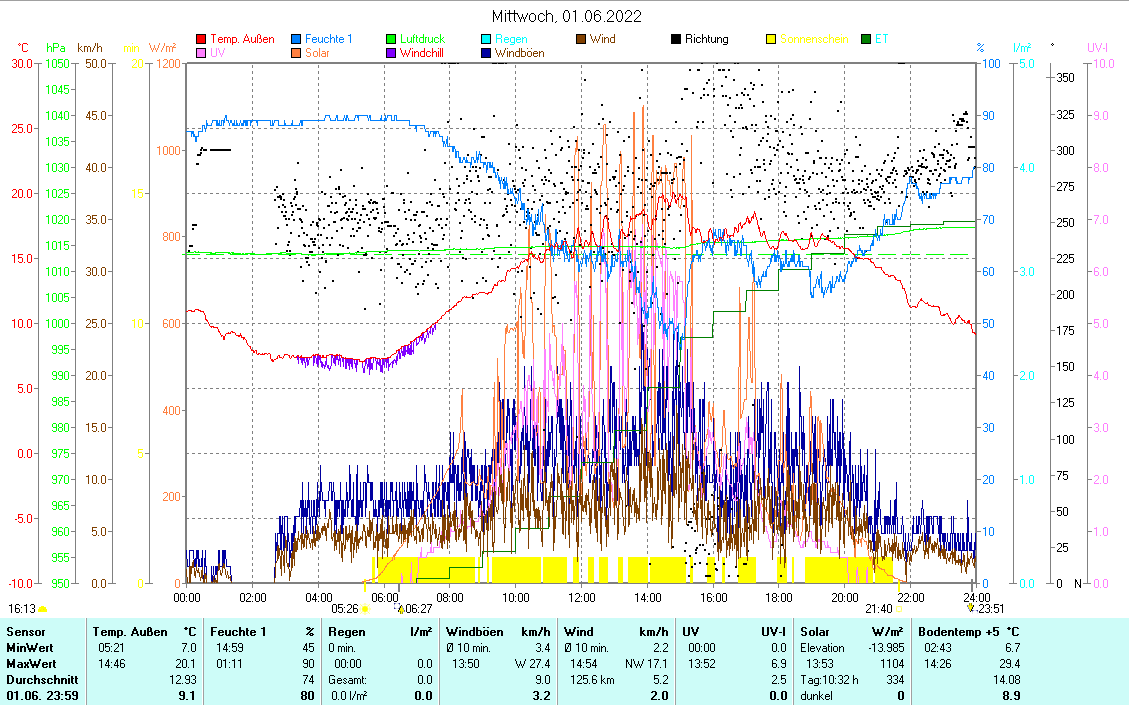Click the brown Wind legend square
1129x705 pixels.
pos(581,40)
